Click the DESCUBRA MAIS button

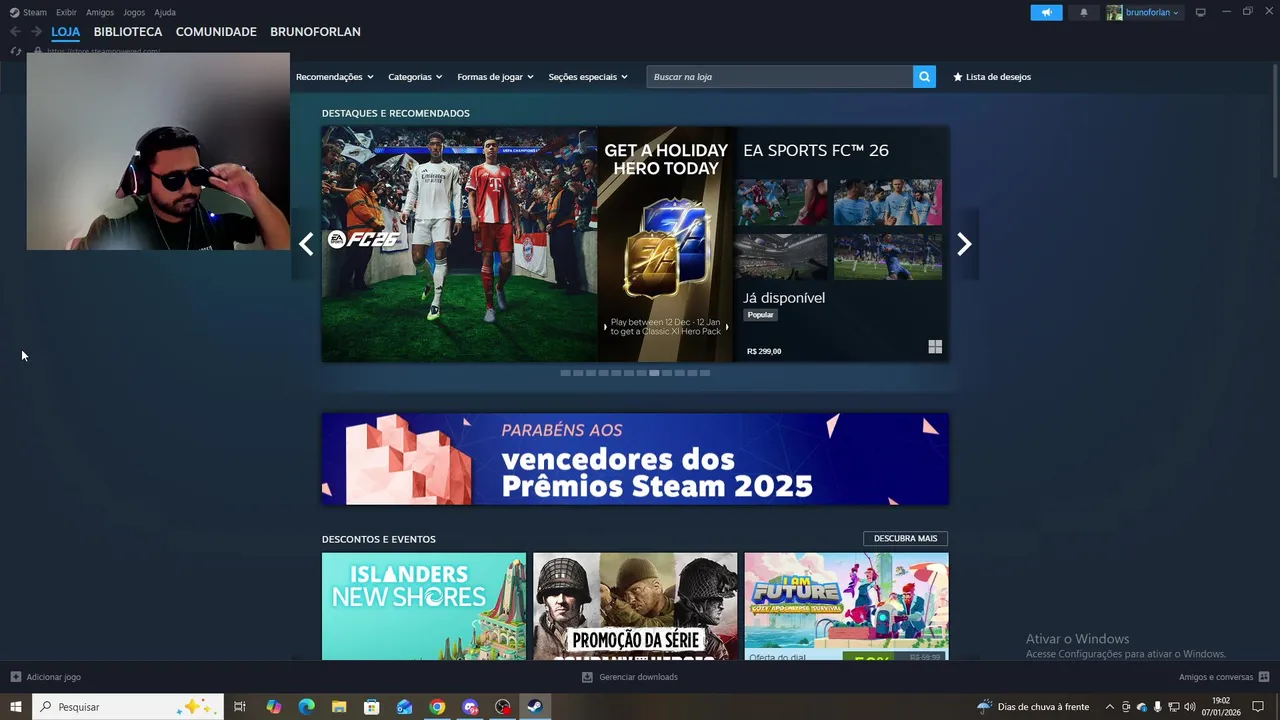pyautogui.click(x=905, y=539)
